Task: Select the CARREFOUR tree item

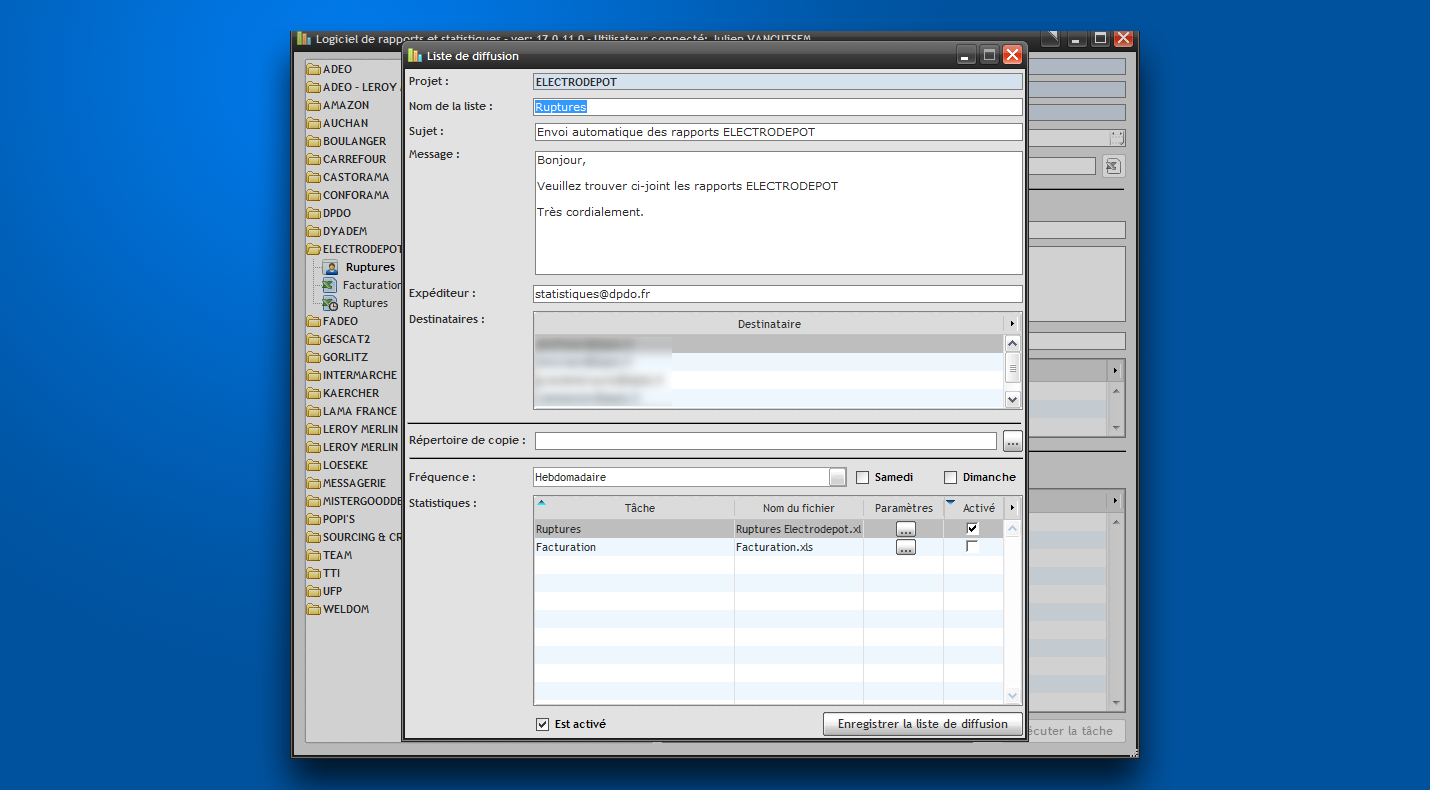Action: [354, 159]
